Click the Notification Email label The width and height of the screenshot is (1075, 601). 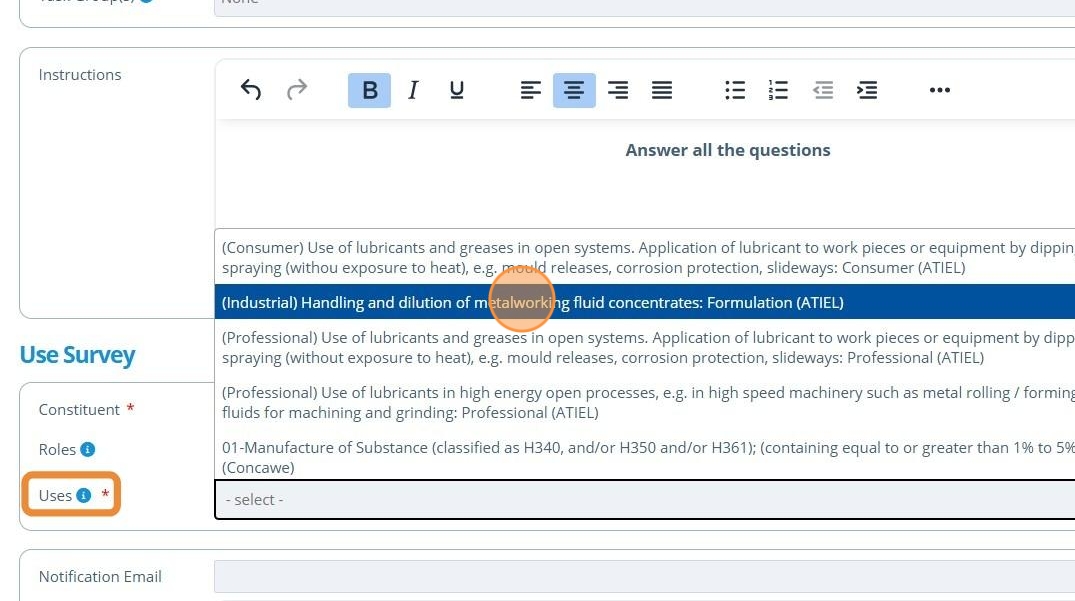100,577
